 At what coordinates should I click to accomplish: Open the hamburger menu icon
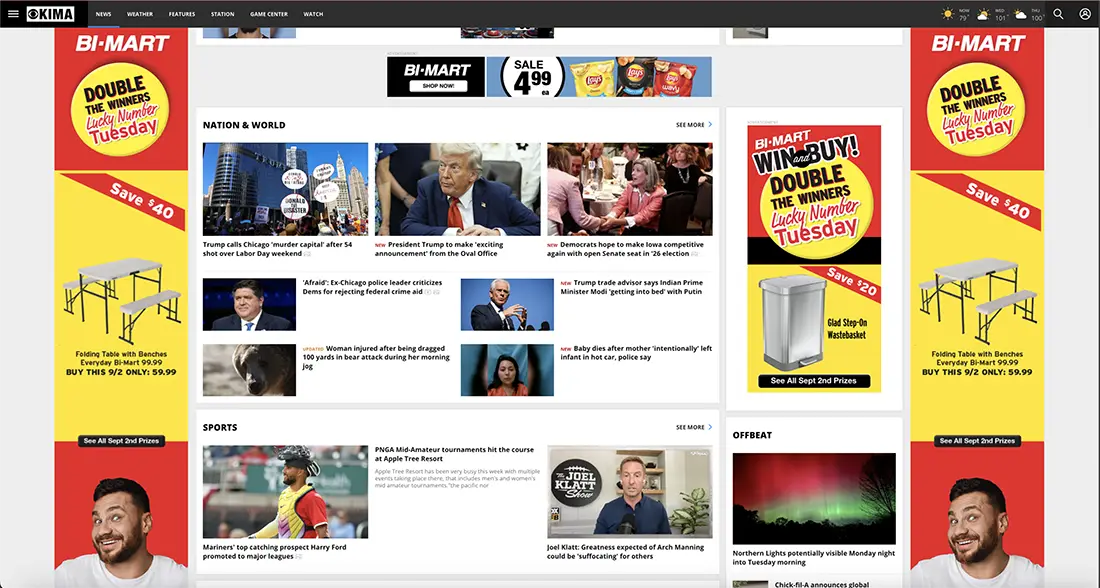tap(13, 14)
